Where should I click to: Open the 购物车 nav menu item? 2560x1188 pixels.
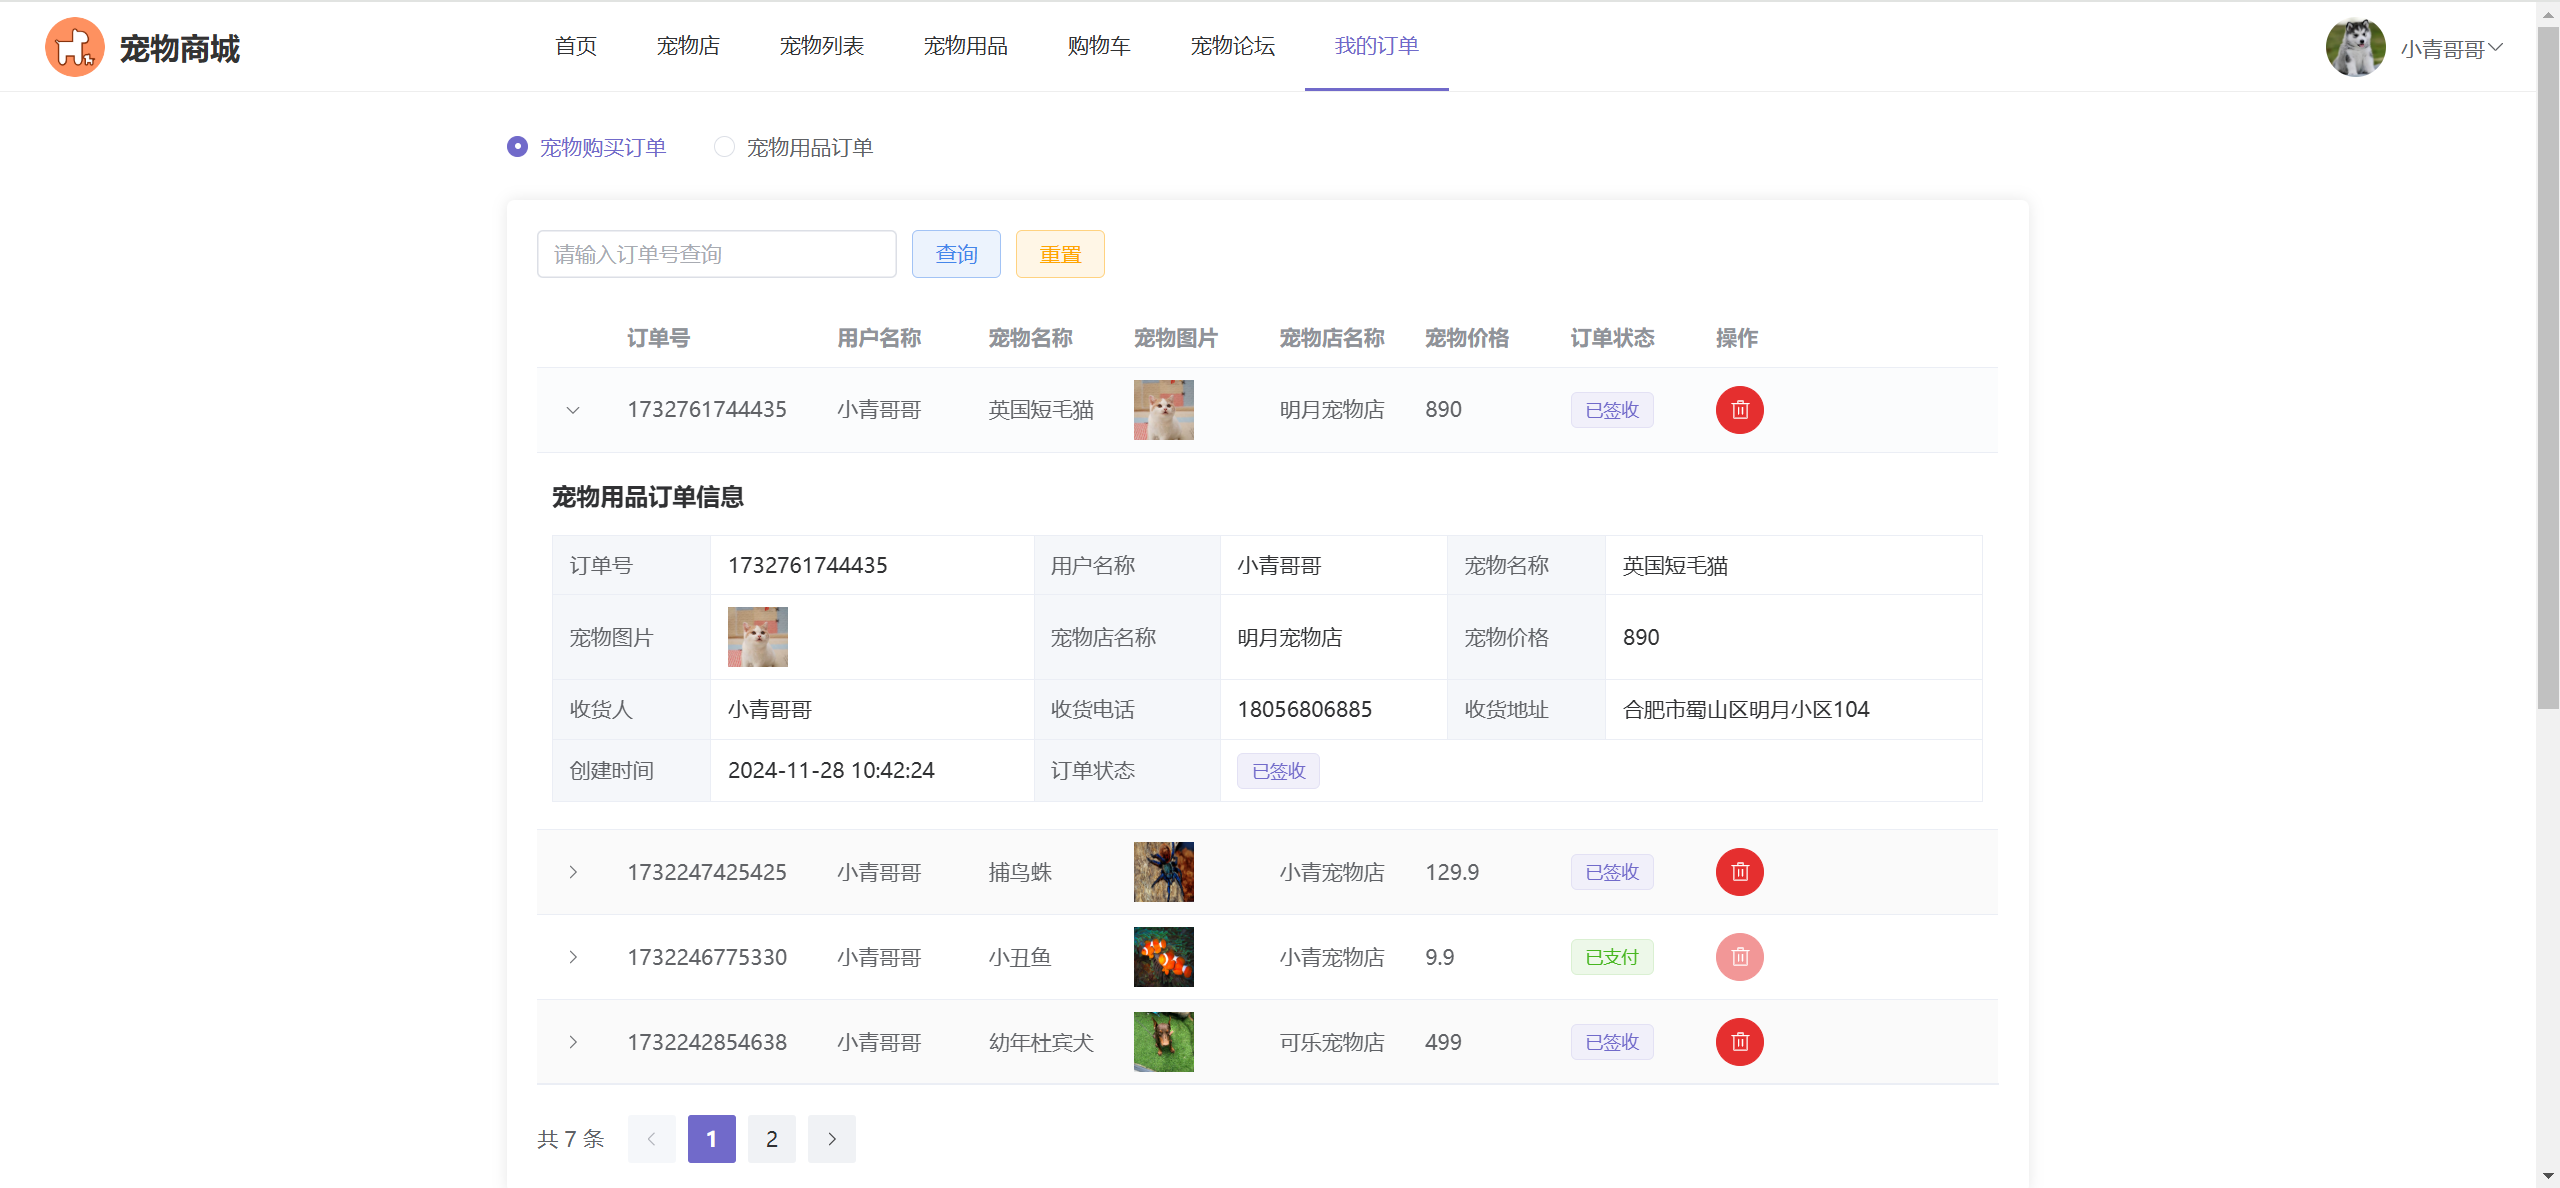click(x=1098, y=46)
